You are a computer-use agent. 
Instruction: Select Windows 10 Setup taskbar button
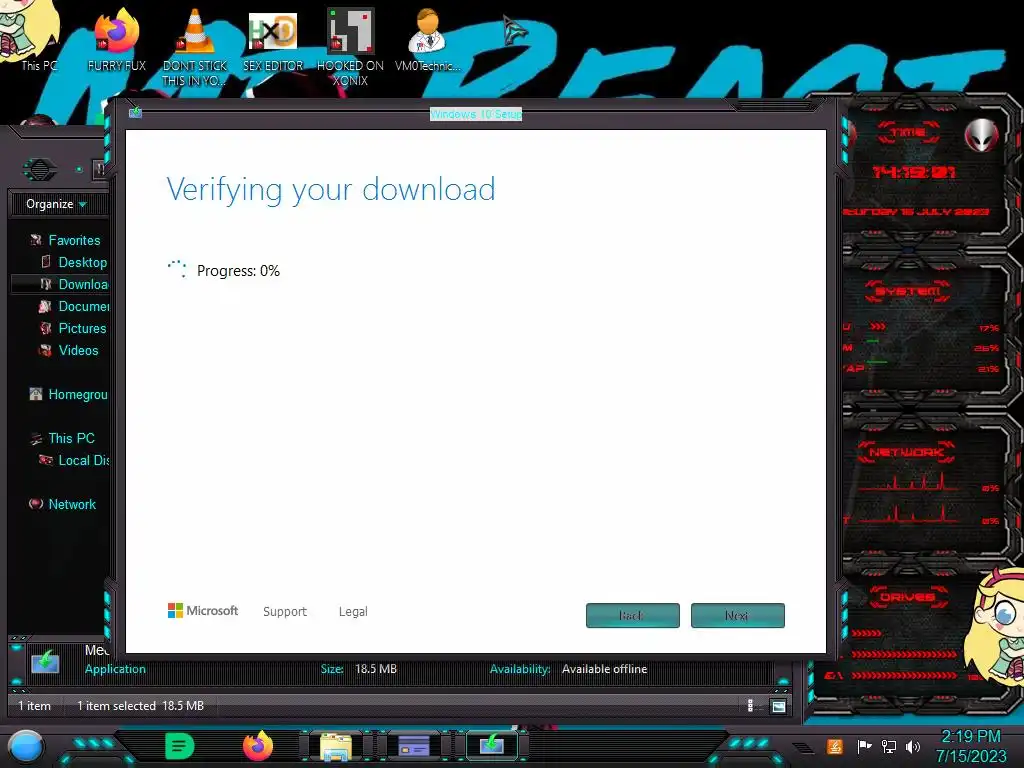(492, 746)
